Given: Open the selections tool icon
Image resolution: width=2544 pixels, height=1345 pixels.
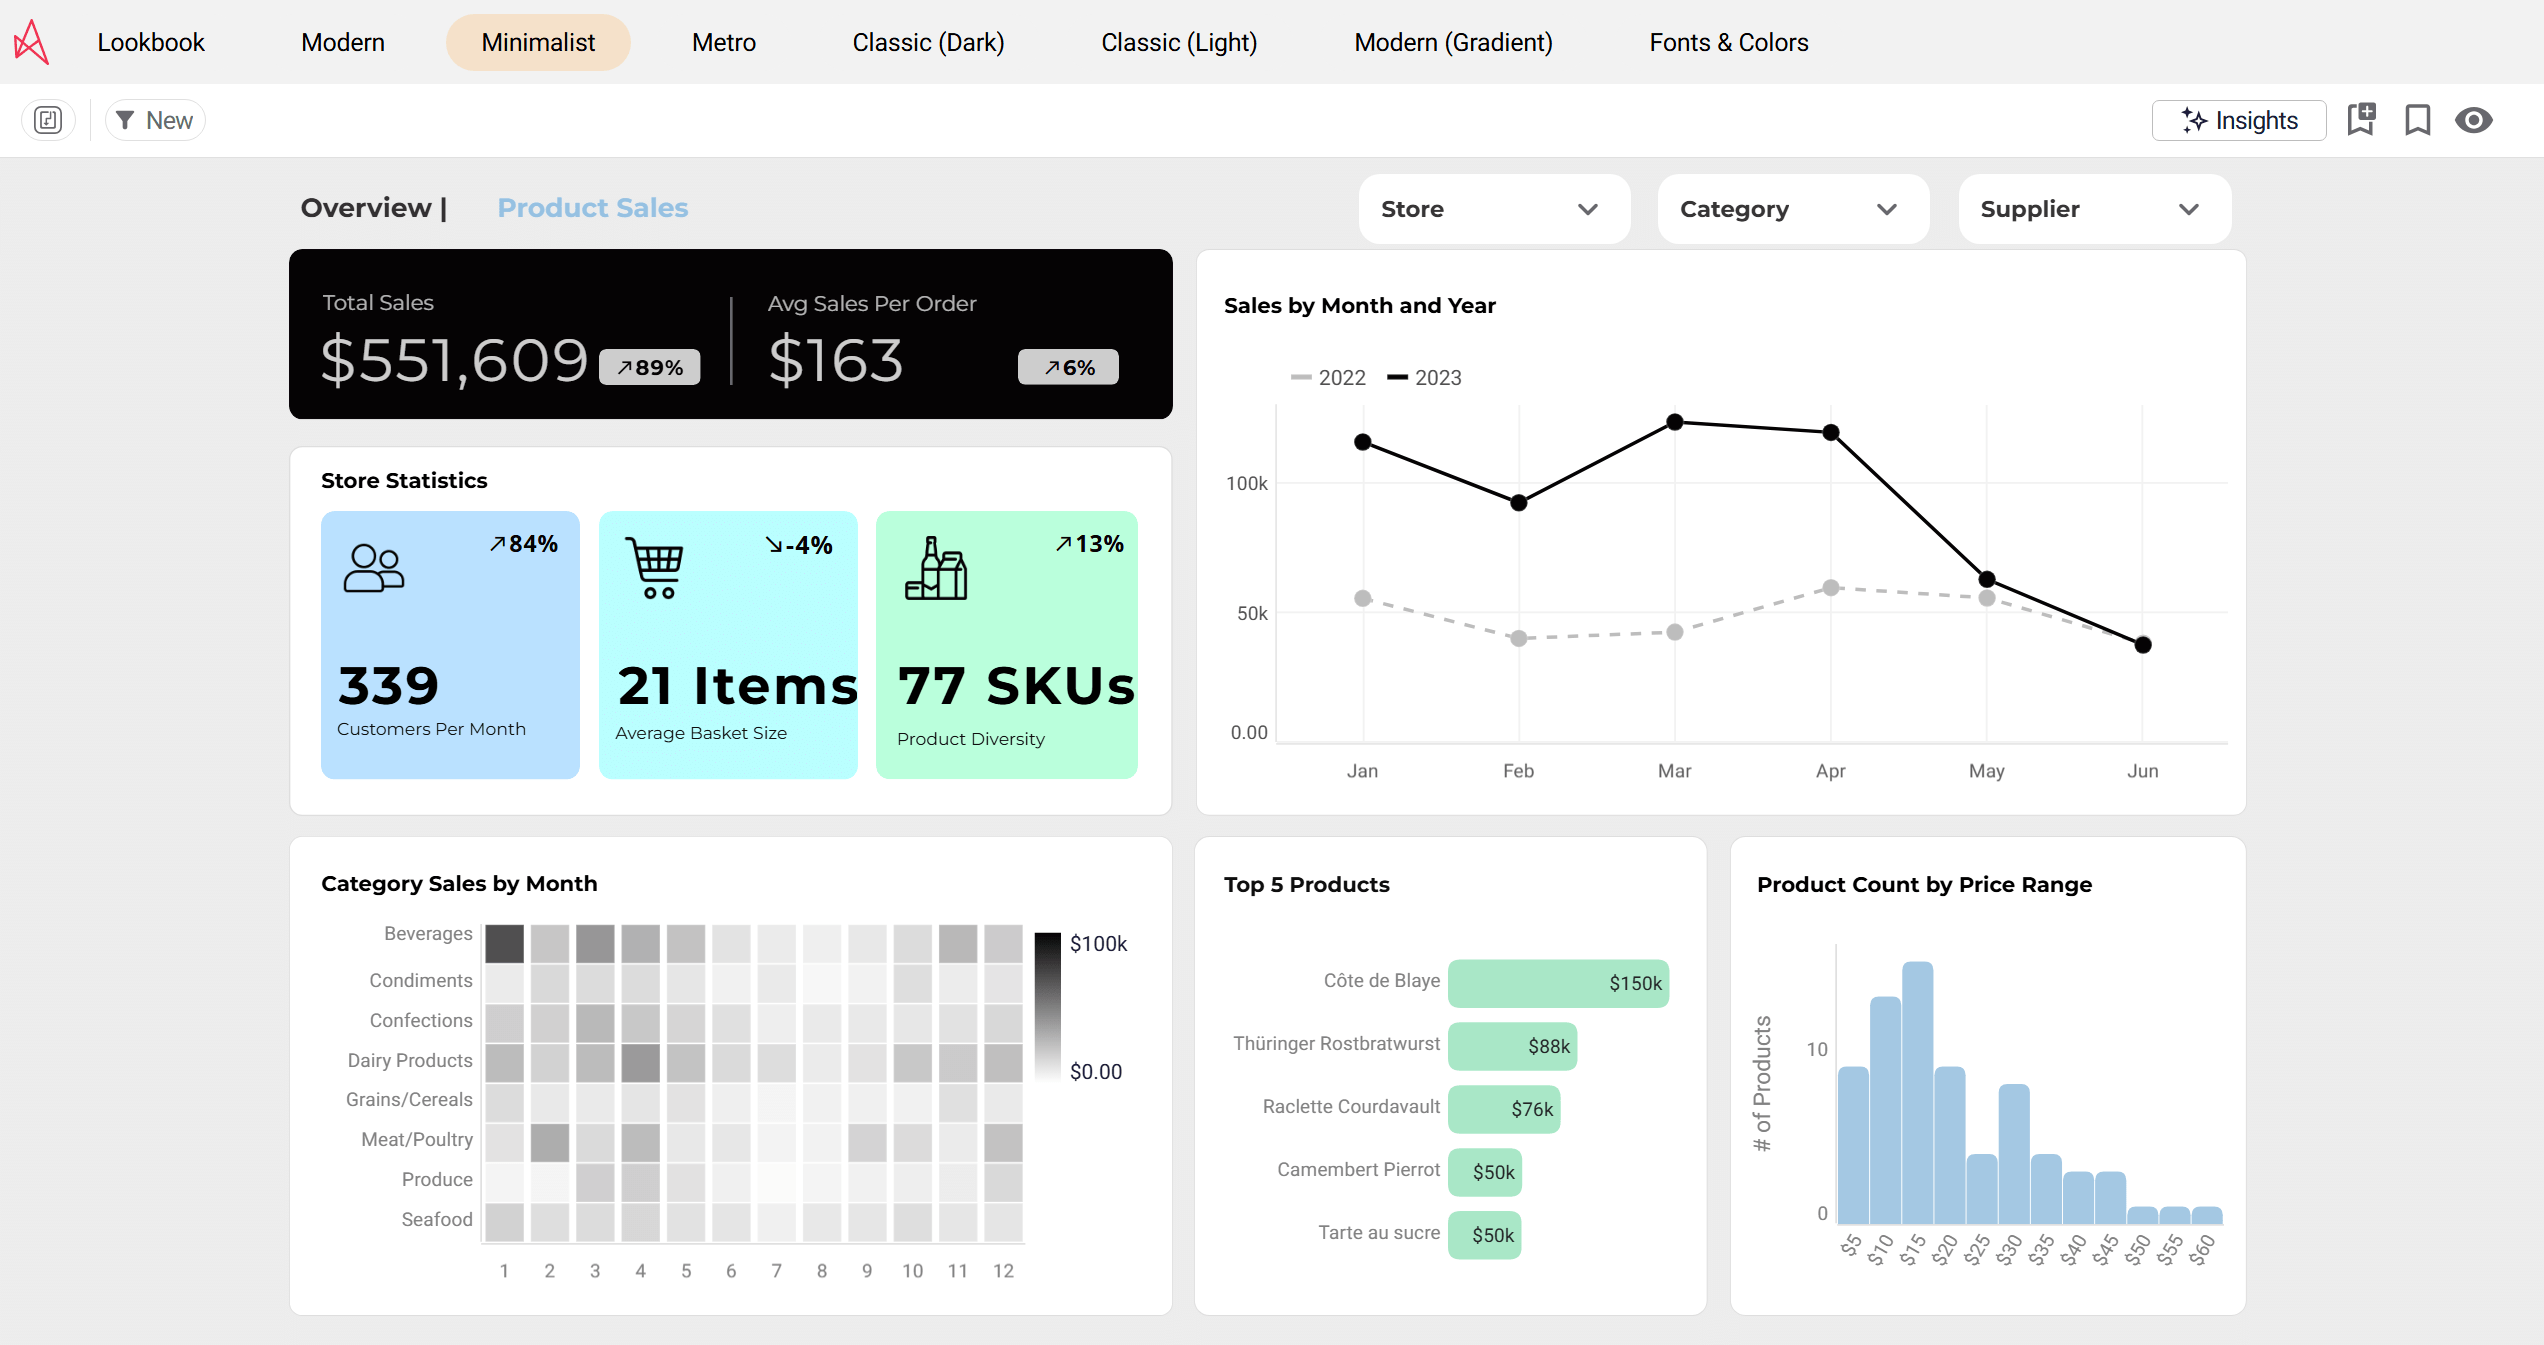Looking at the screenshot, I should pyautogui.click(x=48, y=120).
